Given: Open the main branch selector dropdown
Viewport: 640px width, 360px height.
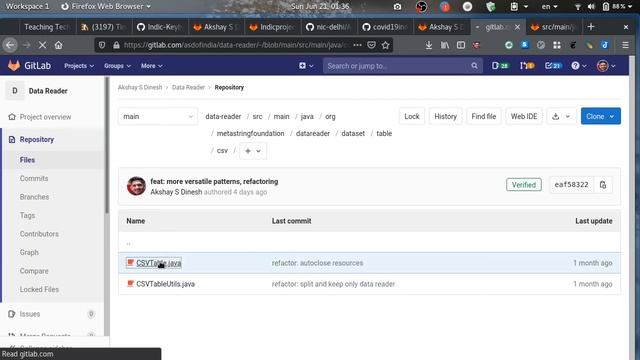Looking at the screenshot, I should click(158, 116).
